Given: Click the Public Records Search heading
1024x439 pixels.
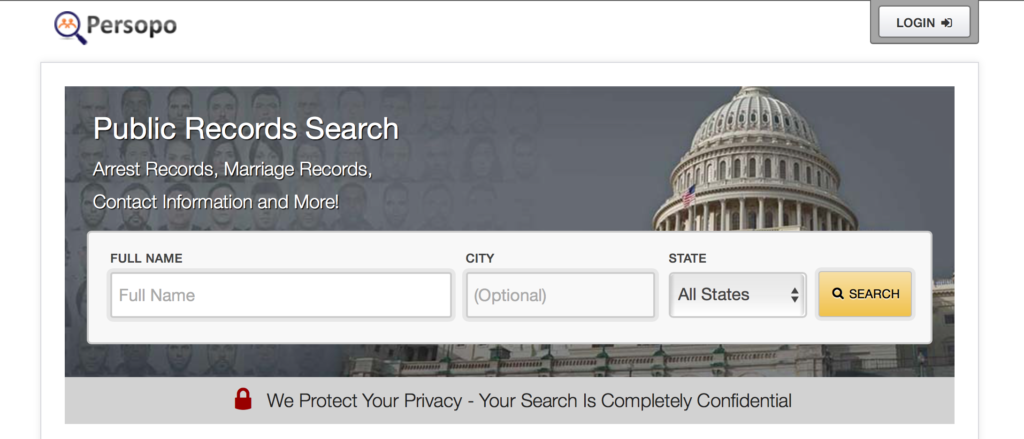Looking at the screenshot, I should pos(245,129).
